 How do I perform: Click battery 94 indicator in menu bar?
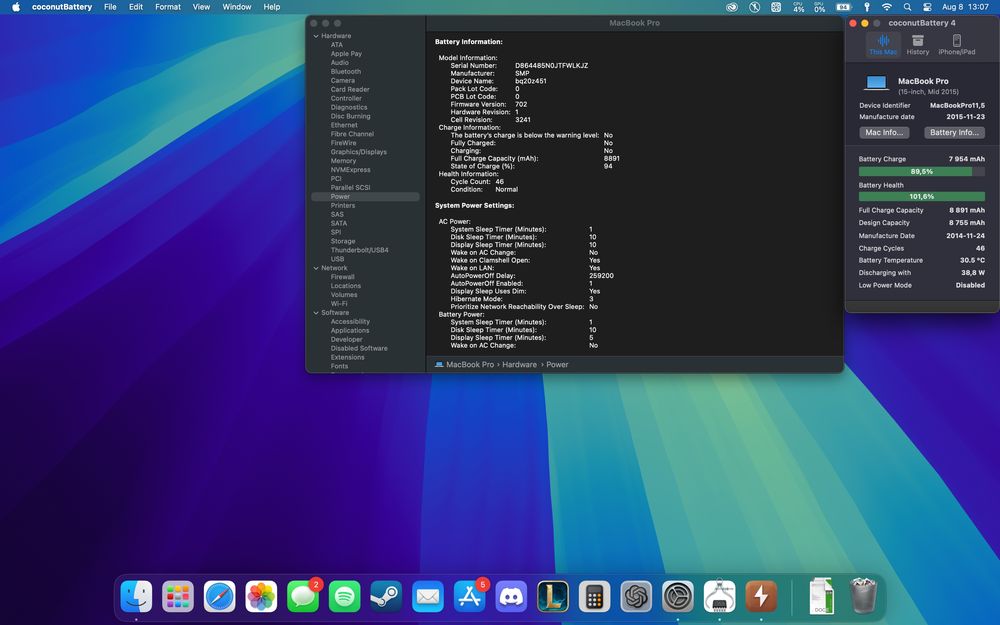[x=843, y=7]
